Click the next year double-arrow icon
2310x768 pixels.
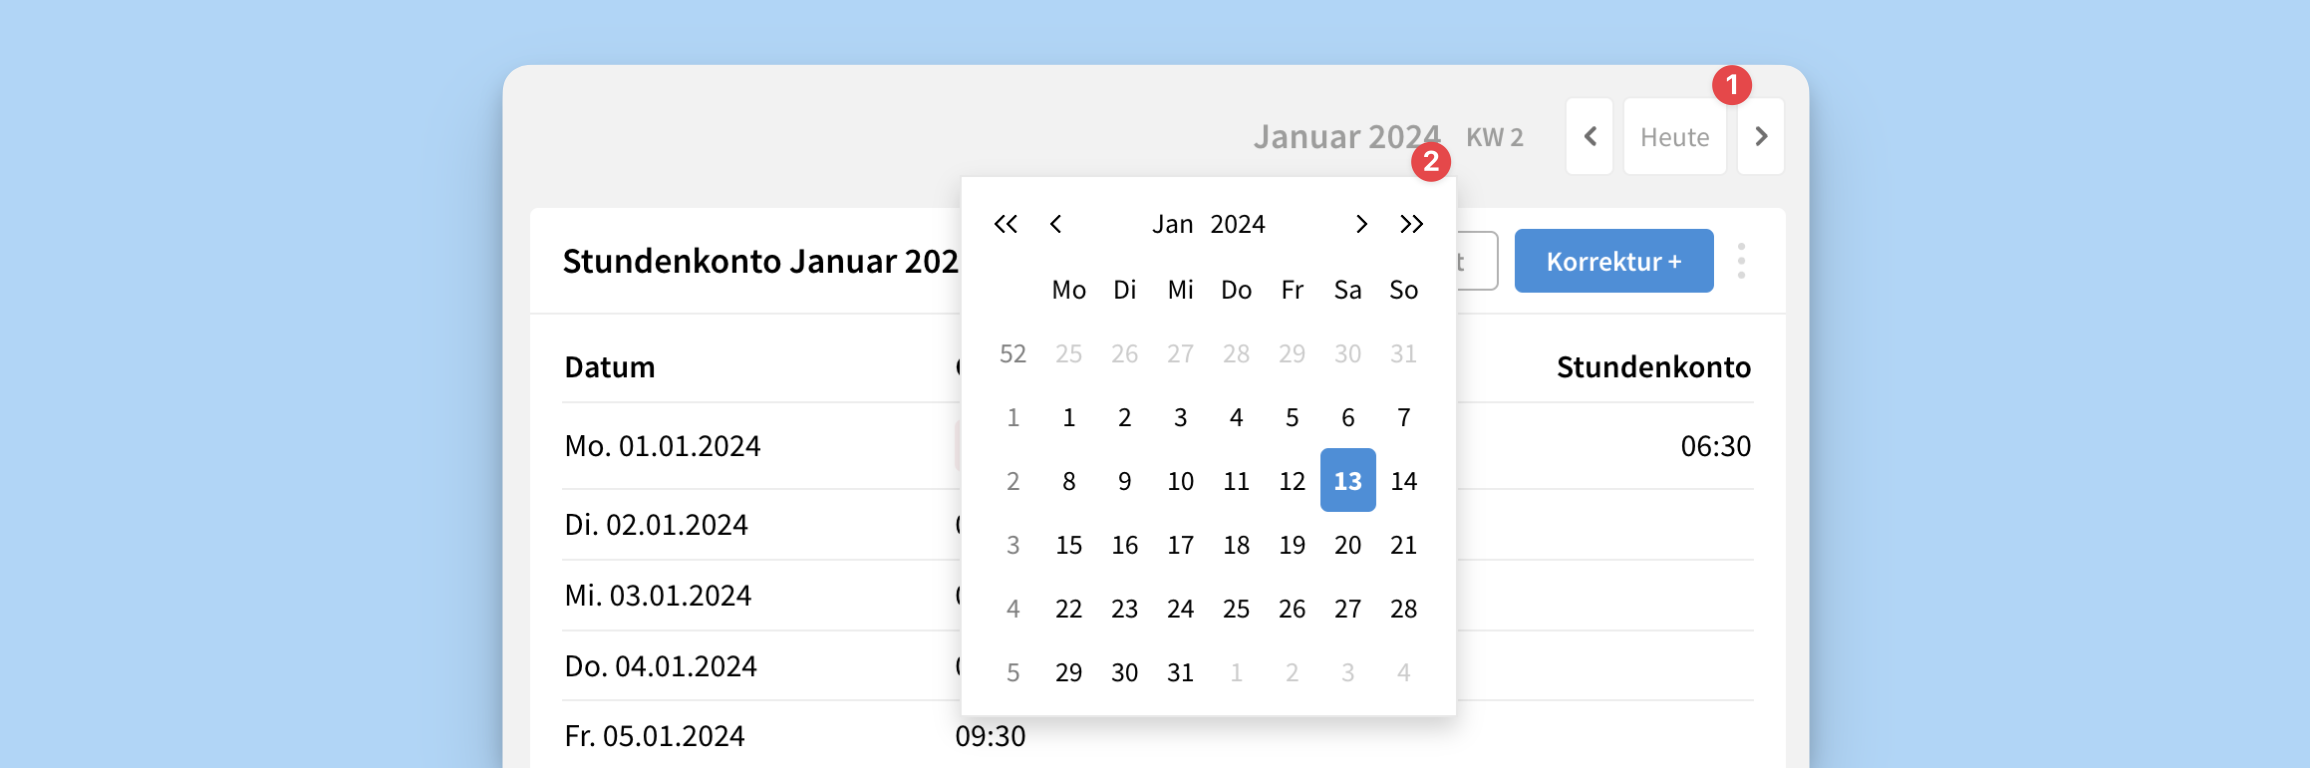(1411, 224)
